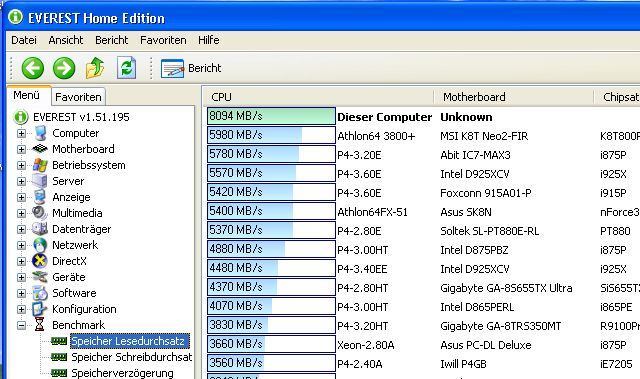Click memory chip icon beside Speicherverzögerung
Screen dimensions: 640x379
click(59, 373)
